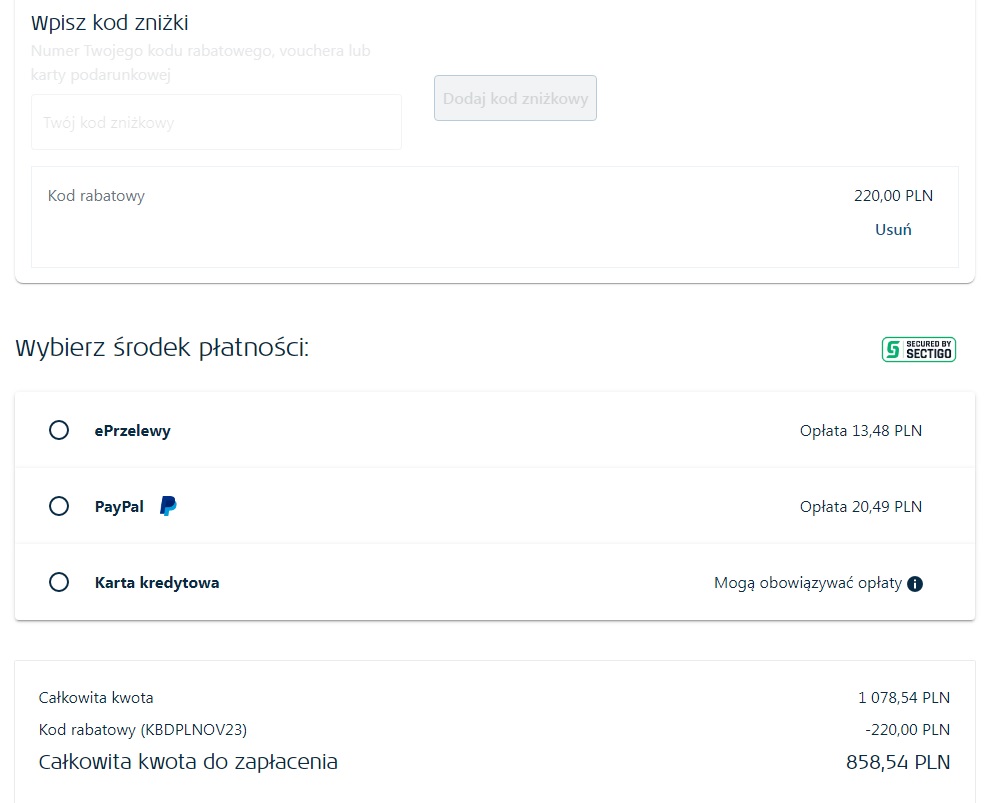Click the PayPal payment label

pyautogui.click(x=119, y=507)
